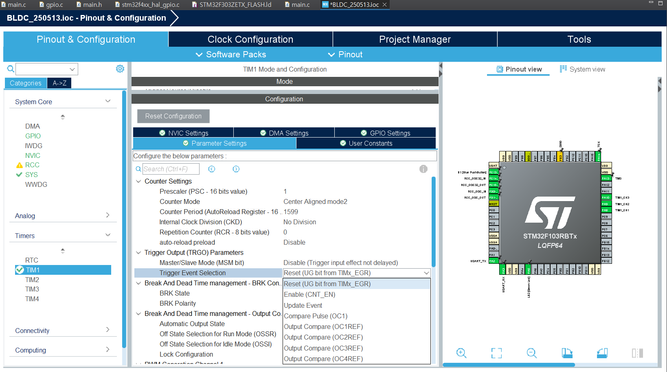
Task: Open the NVIC Settings tab
Action: pos(183,133)
